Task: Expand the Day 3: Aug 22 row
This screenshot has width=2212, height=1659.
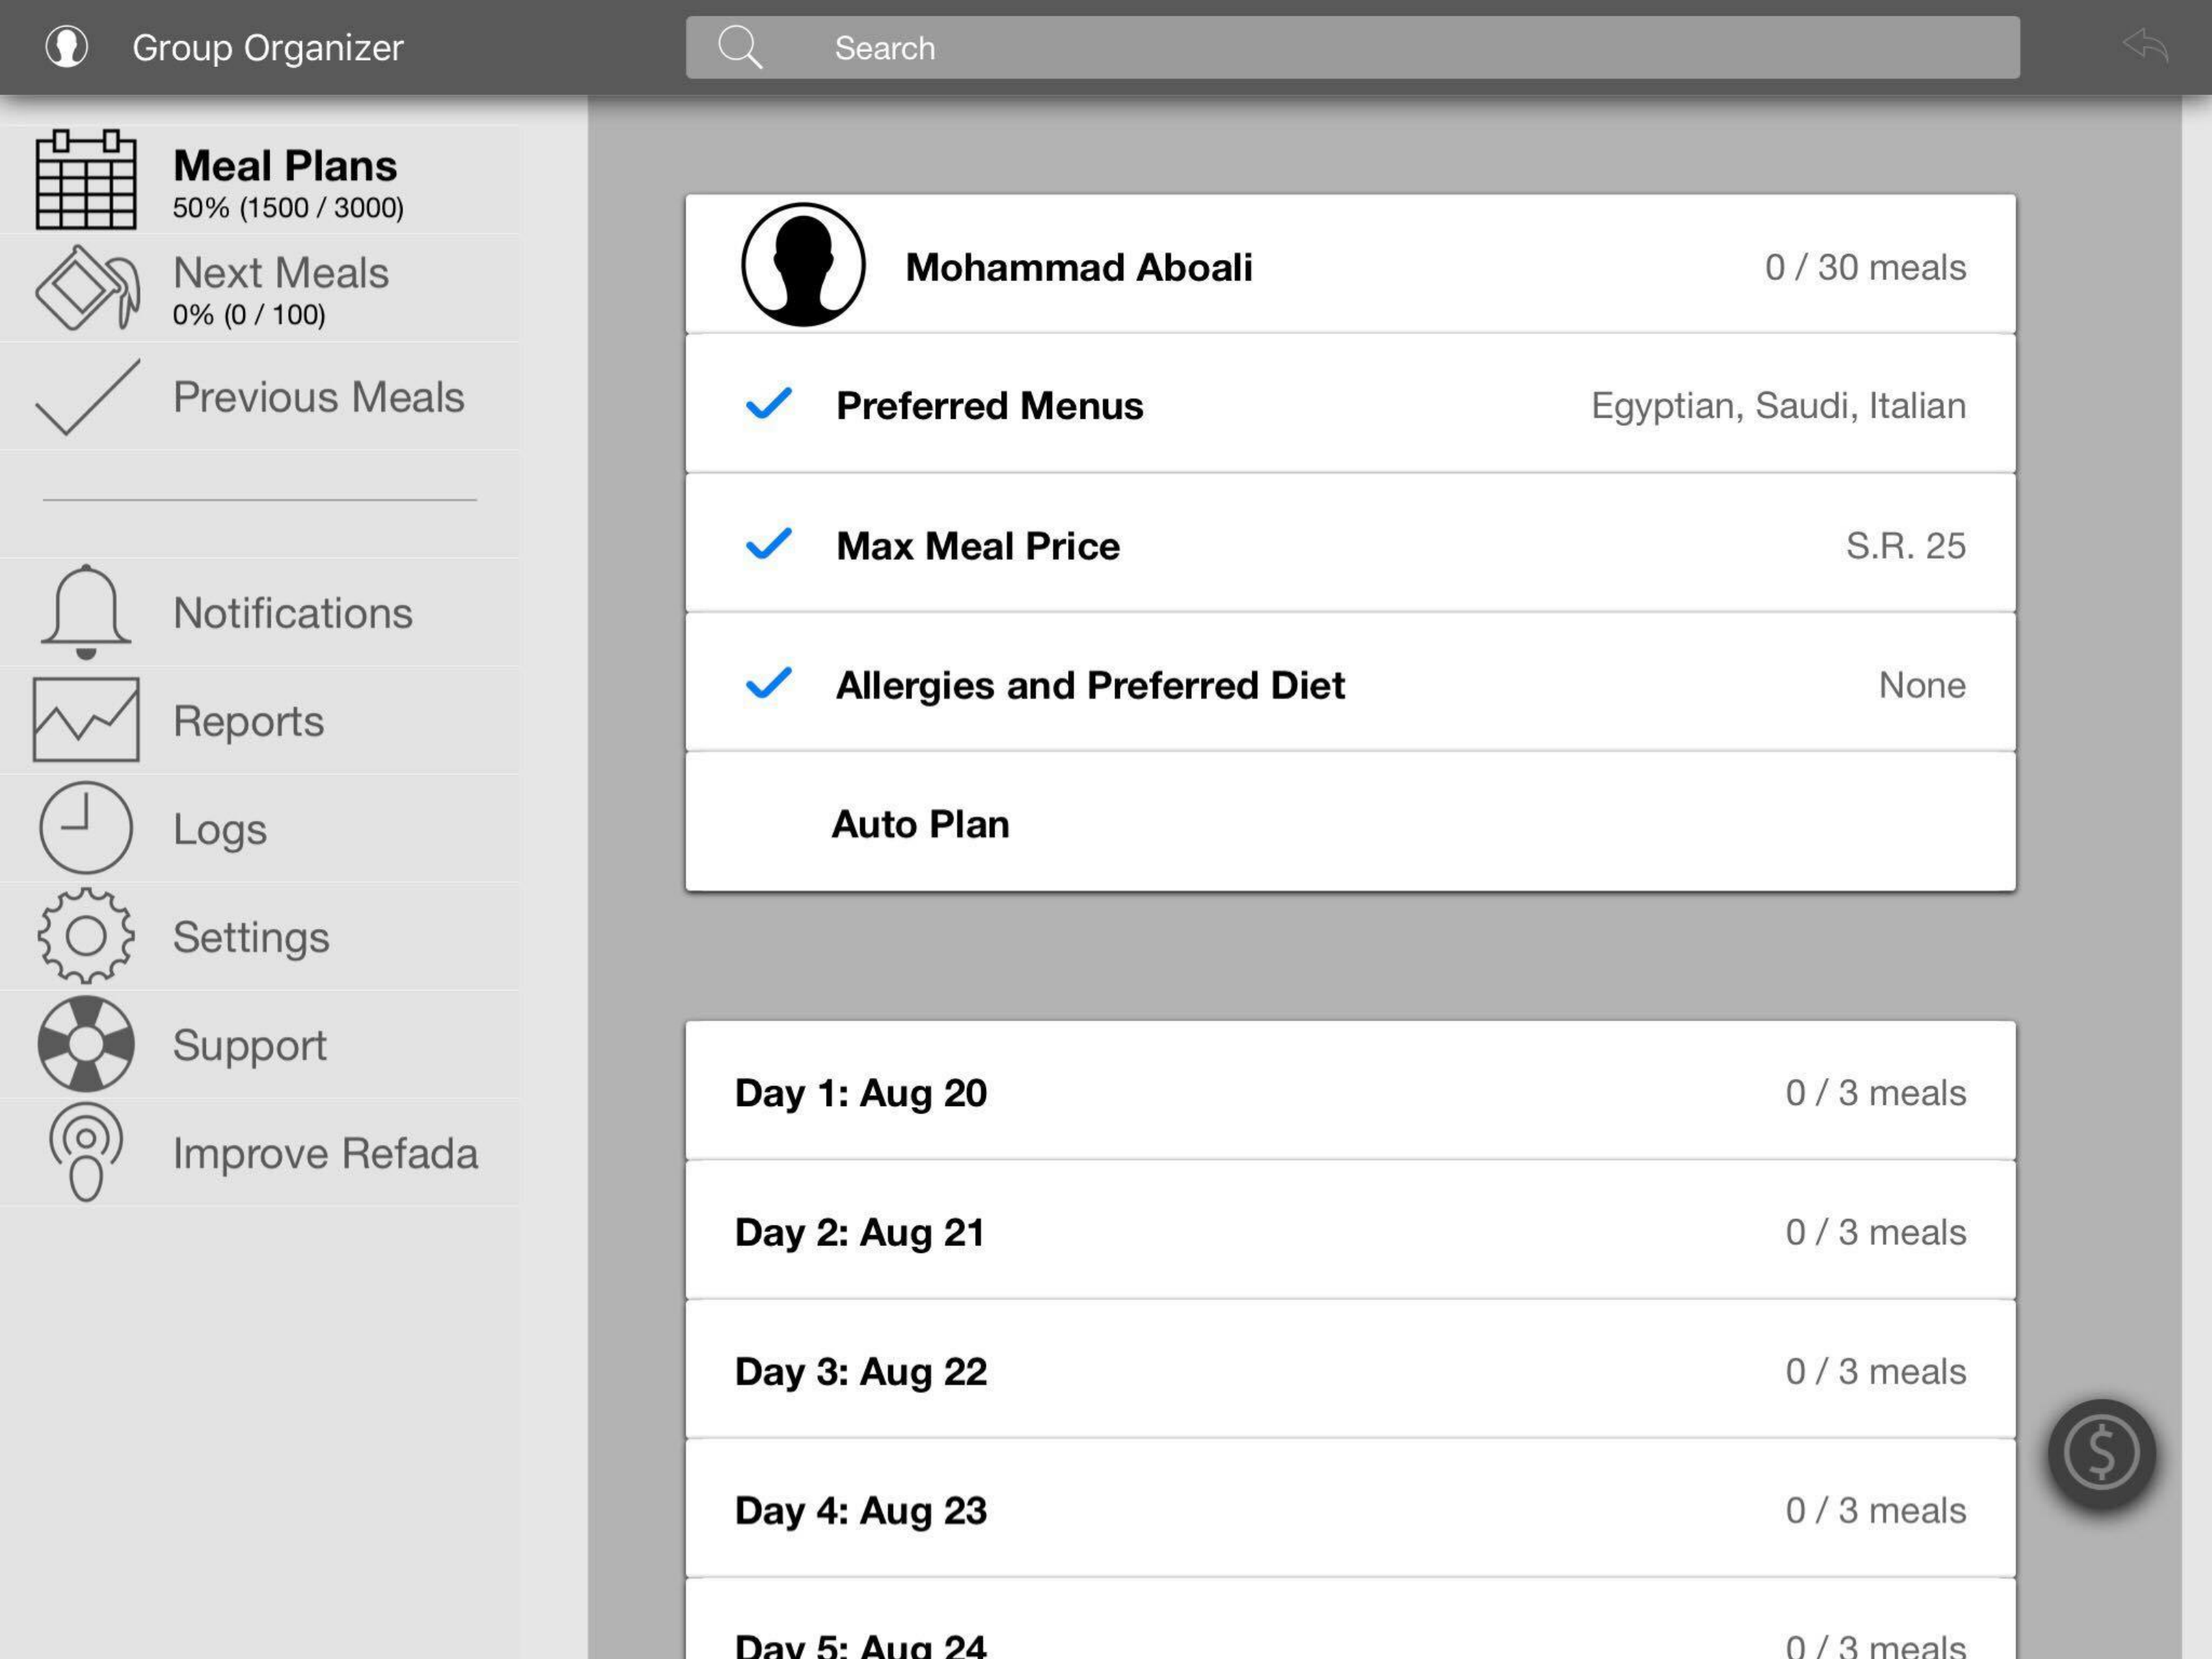Action: click(x=1350, y=1371)
